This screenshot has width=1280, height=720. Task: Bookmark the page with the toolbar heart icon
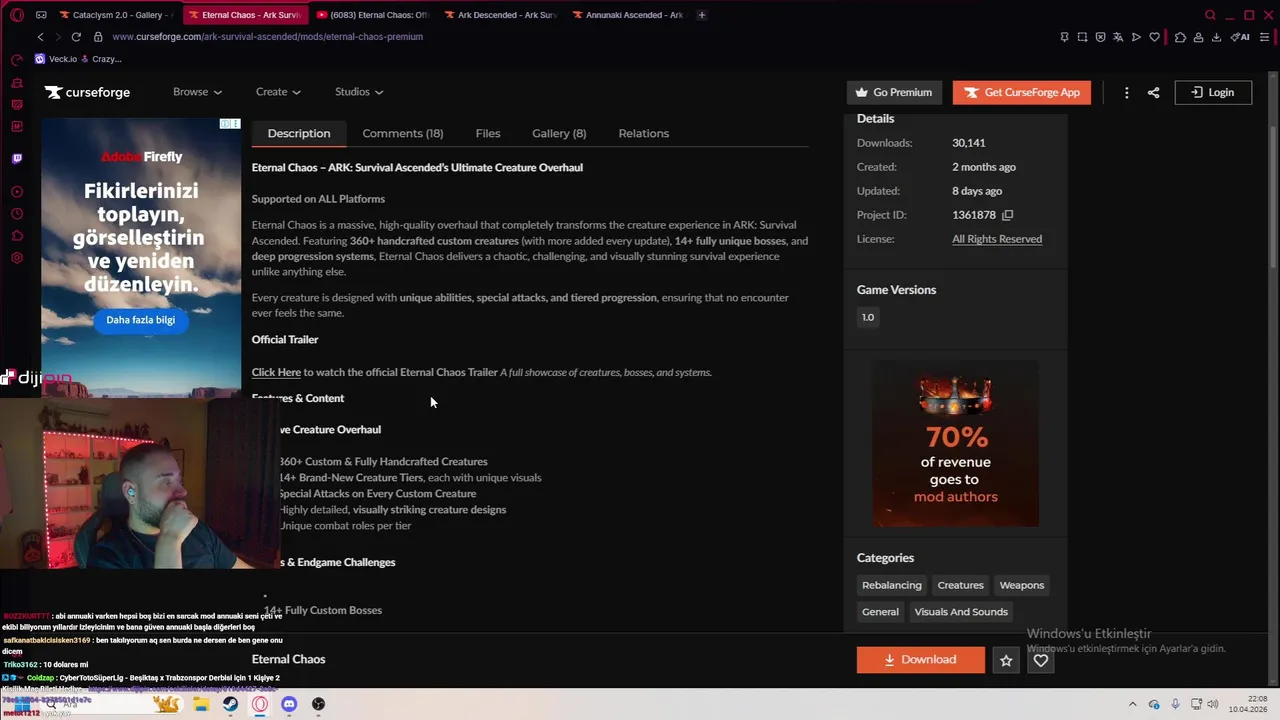(x=1154, y=37)
